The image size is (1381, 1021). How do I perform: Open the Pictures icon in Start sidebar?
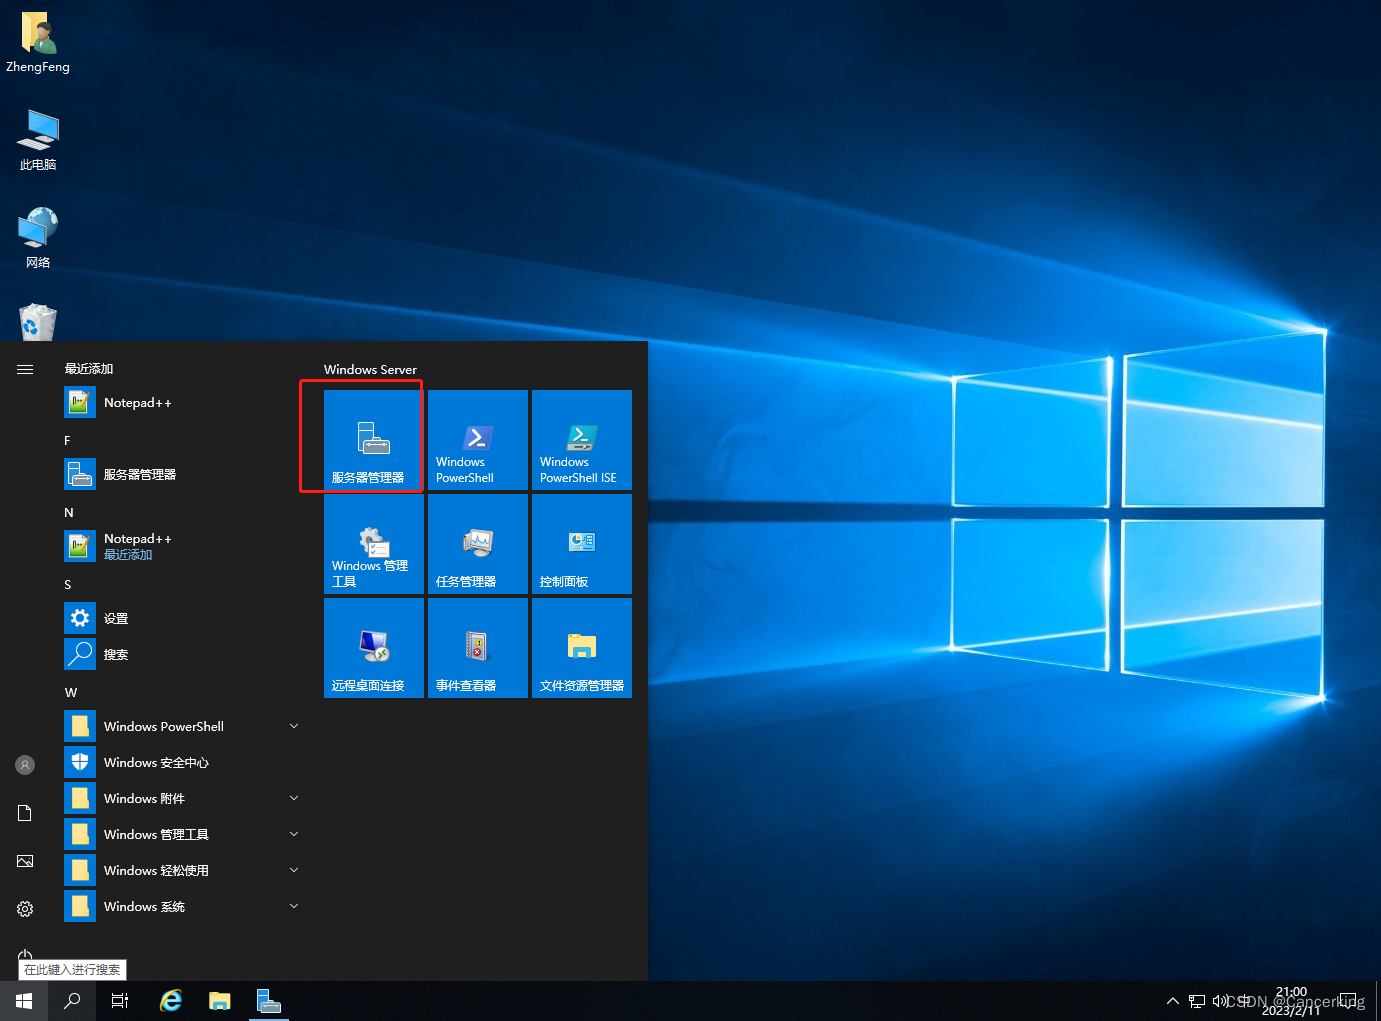pyautogui.click(x=25, y=861)
